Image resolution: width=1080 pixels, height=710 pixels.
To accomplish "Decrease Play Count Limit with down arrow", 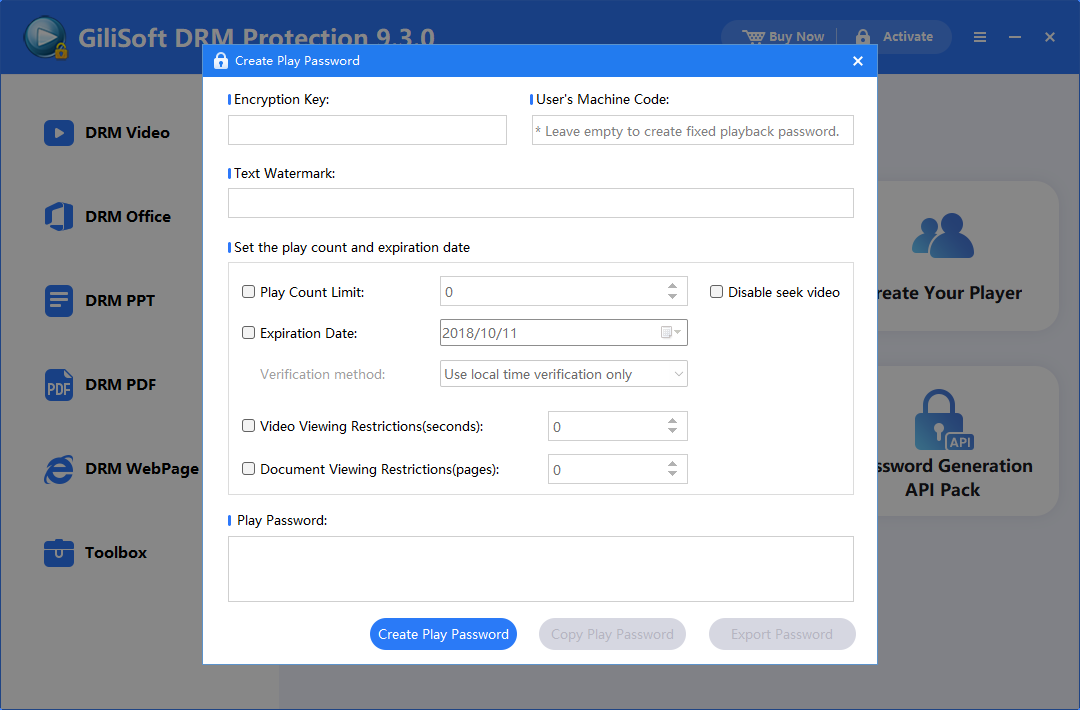I will [x=672, y=297].
